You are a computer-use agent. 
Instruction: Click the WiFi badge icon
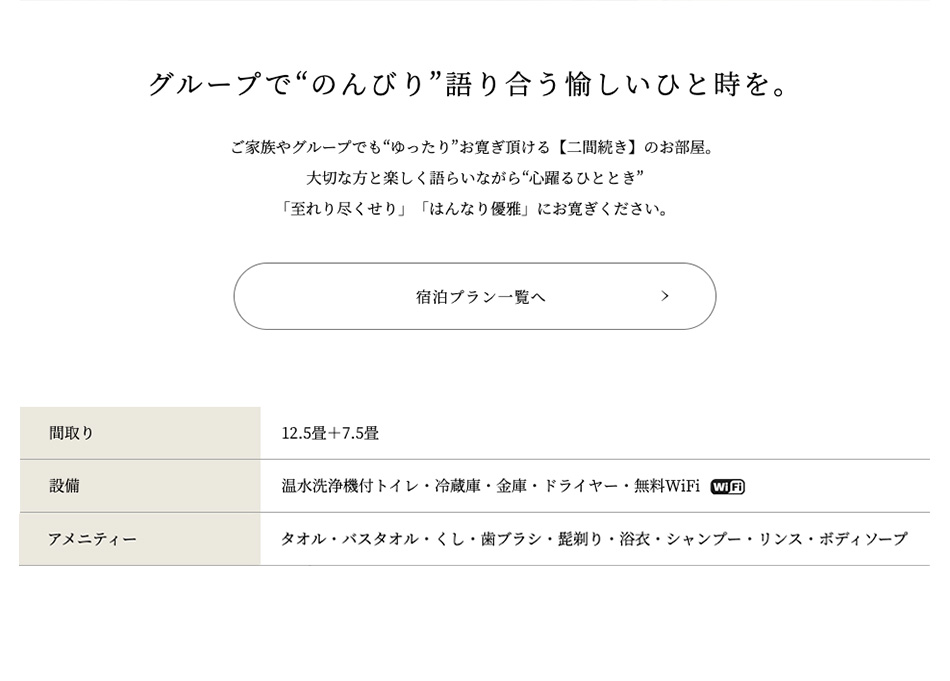pos(728,487)
